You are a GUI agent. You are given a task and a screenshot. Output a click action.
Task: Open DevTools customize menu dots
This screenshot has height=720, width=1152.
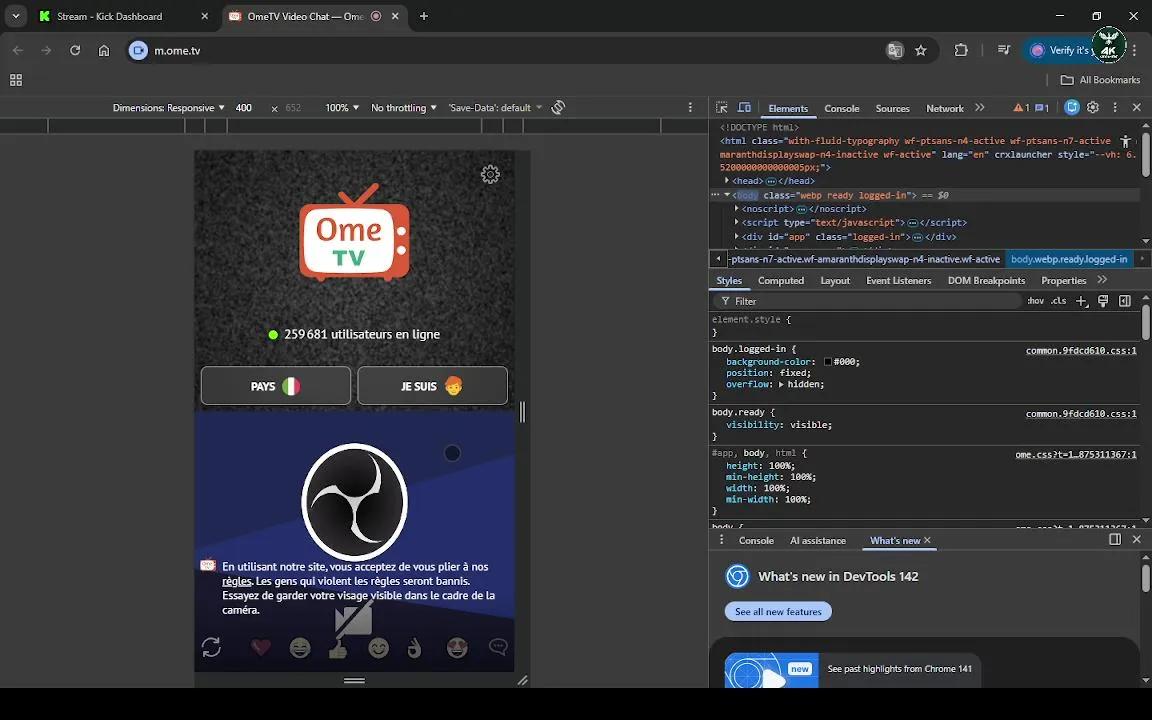[x=1115, y=107]
